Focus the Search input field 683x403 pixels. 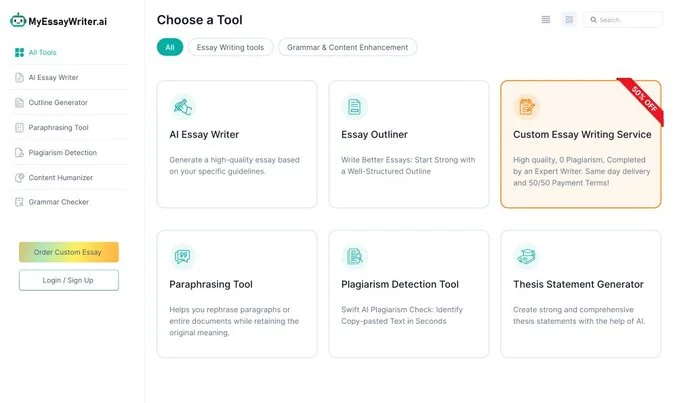point(623,20)
